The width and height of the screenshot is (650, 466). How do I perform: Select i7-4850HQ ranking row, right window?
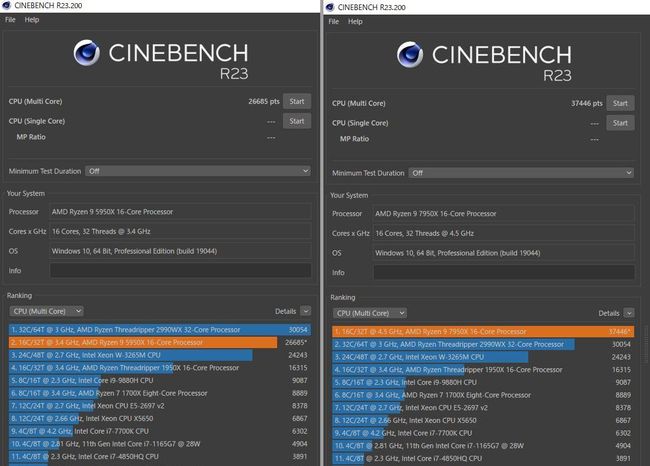[483, 458]
